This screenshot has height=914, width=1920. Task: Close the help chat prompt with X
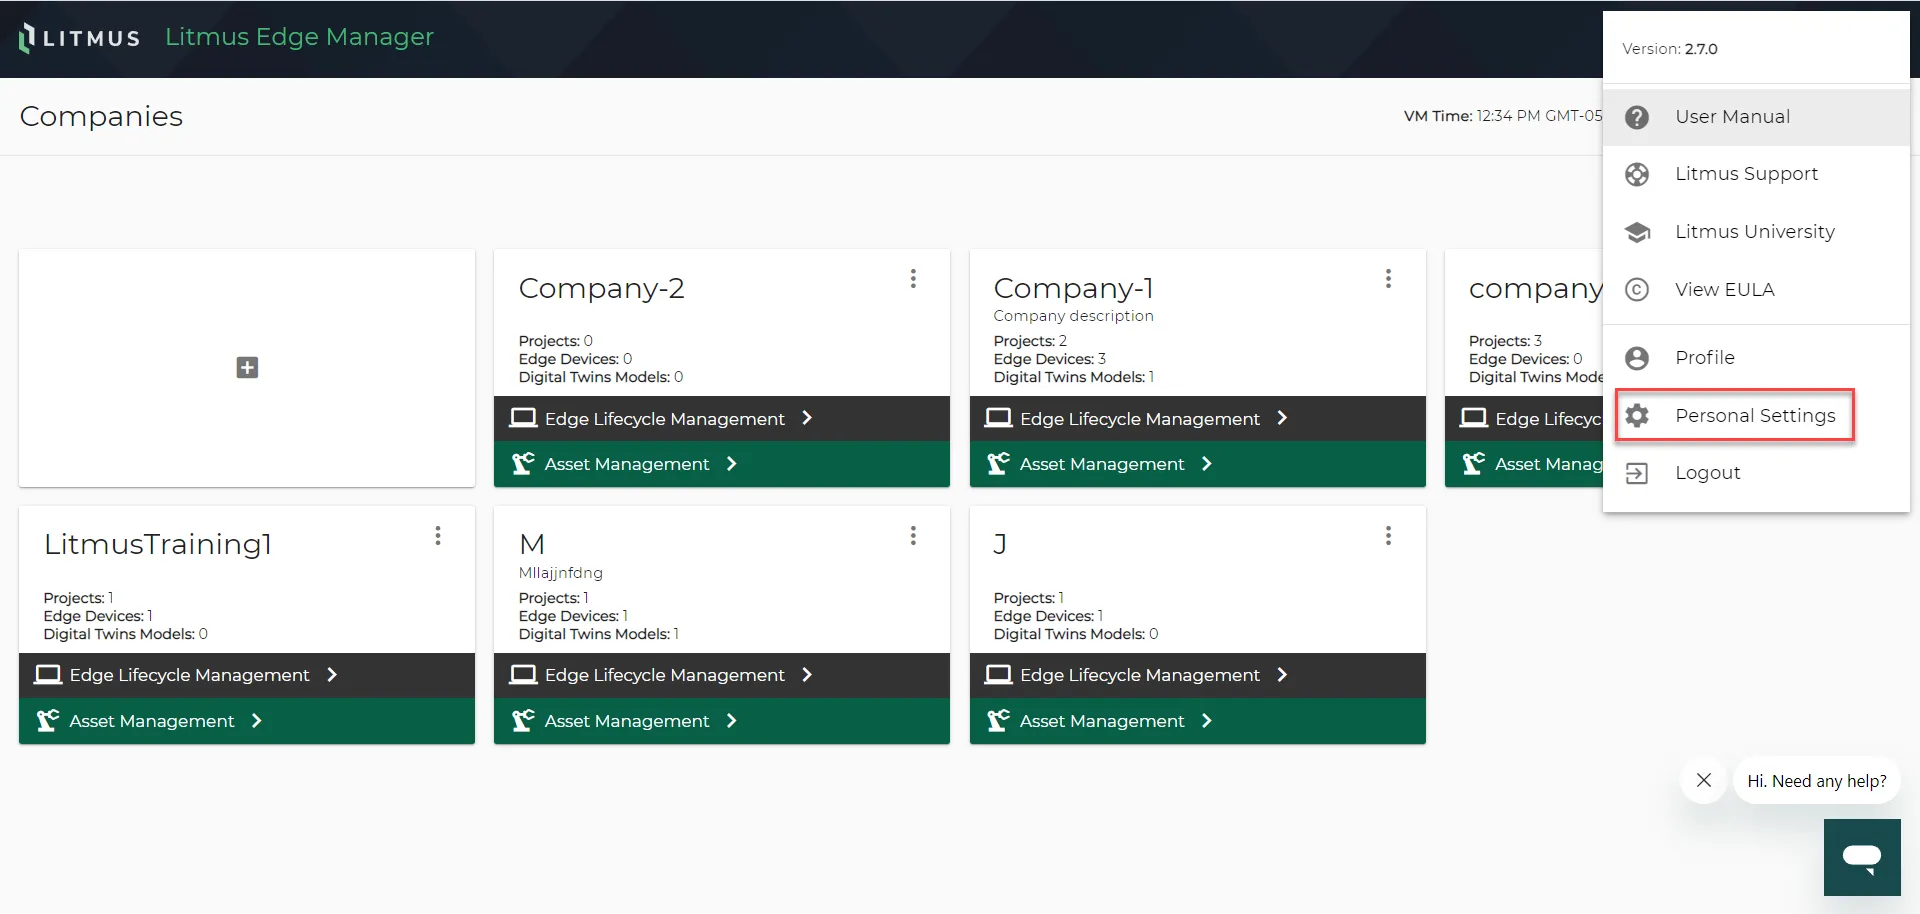[x=1704, y=780]
